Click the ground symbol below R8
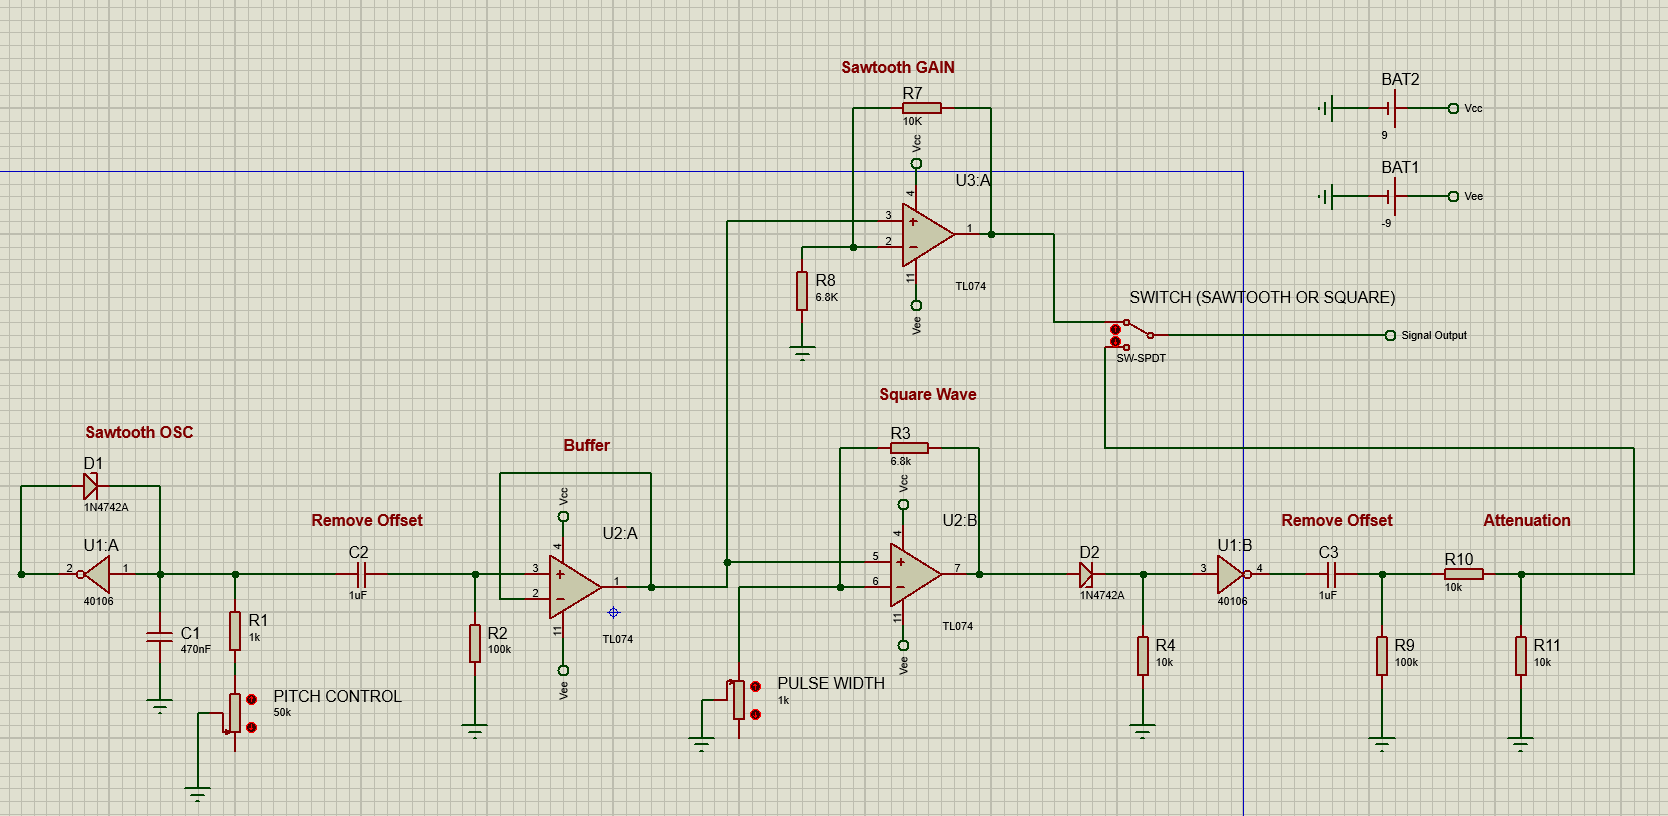 (802, 353)
